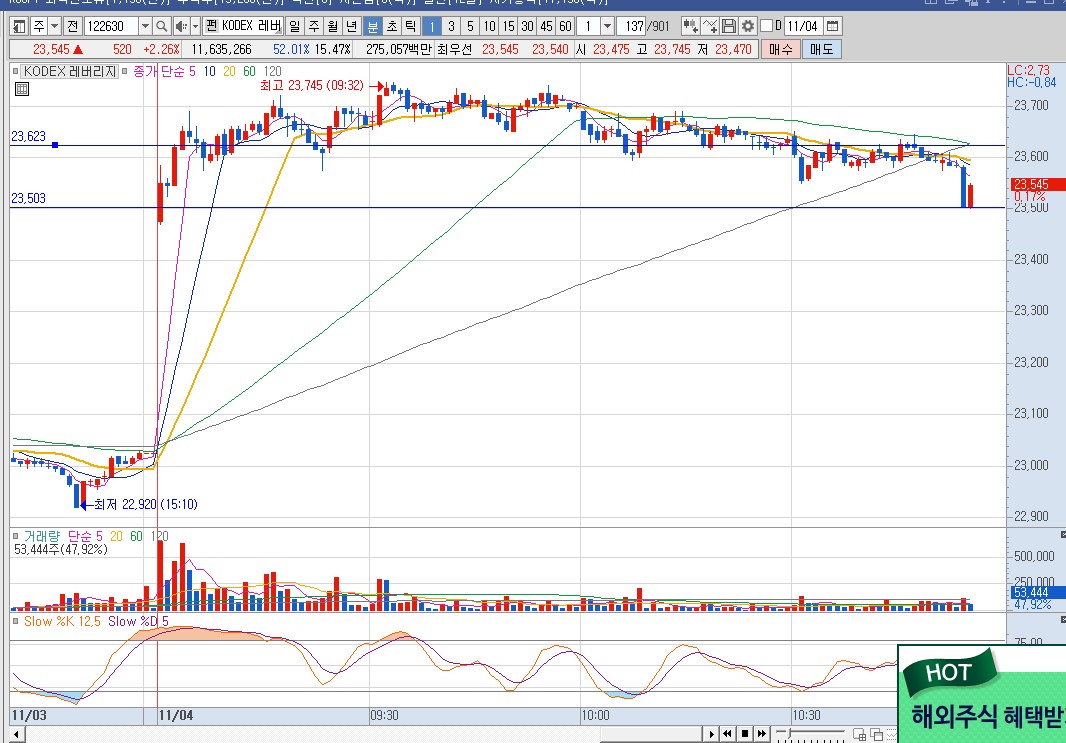Expand the stock code 122630 dropdown arrow
Screen dimensions: 1066x743
tap(145, 27)
